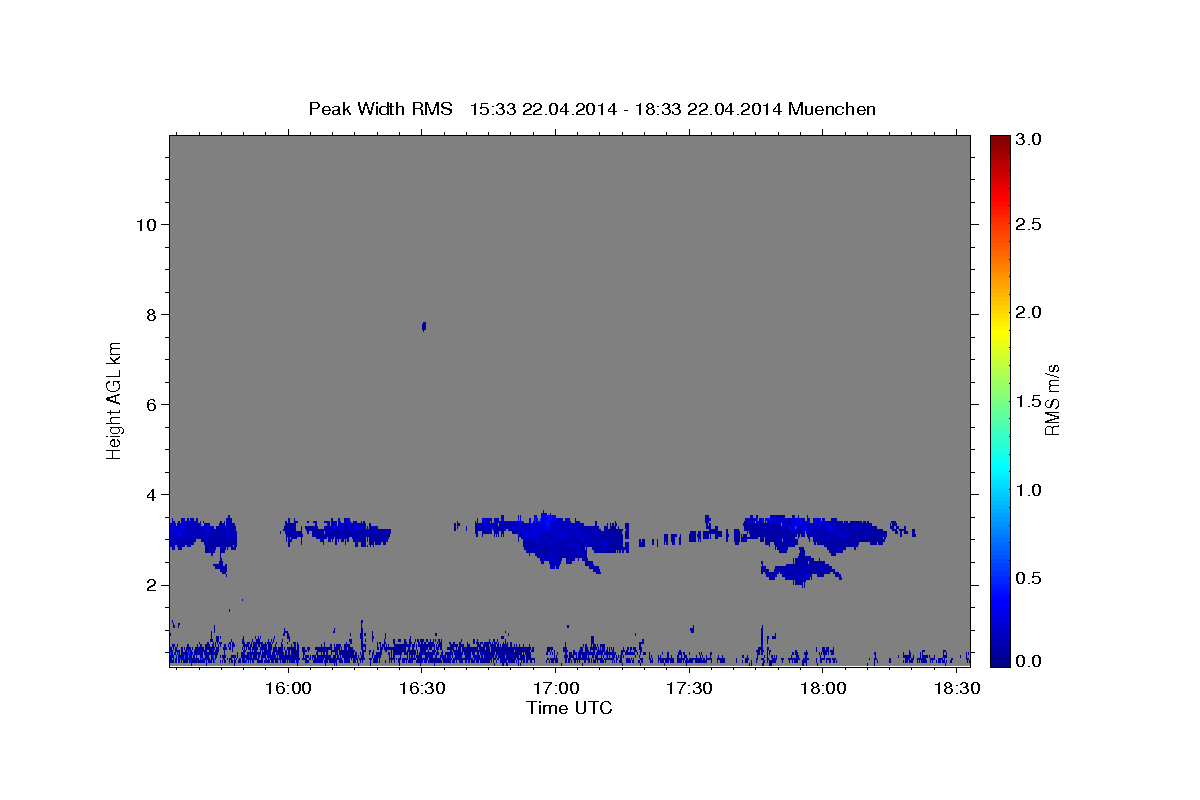
Task: Click the 'RMS m/s' colorbar label
Action: tap(1052, 400)
